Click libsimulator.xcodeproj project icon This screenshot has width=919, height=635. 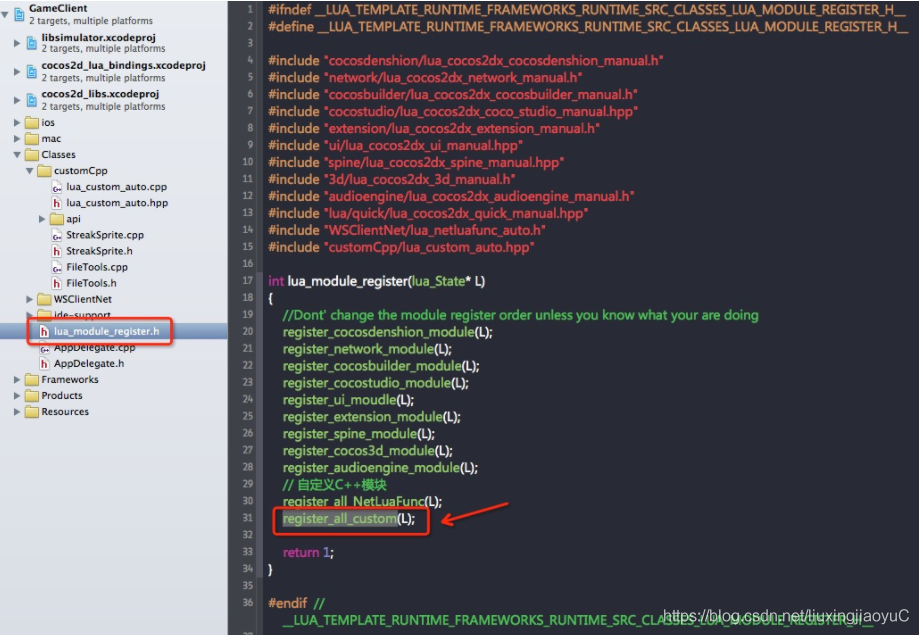32,43
